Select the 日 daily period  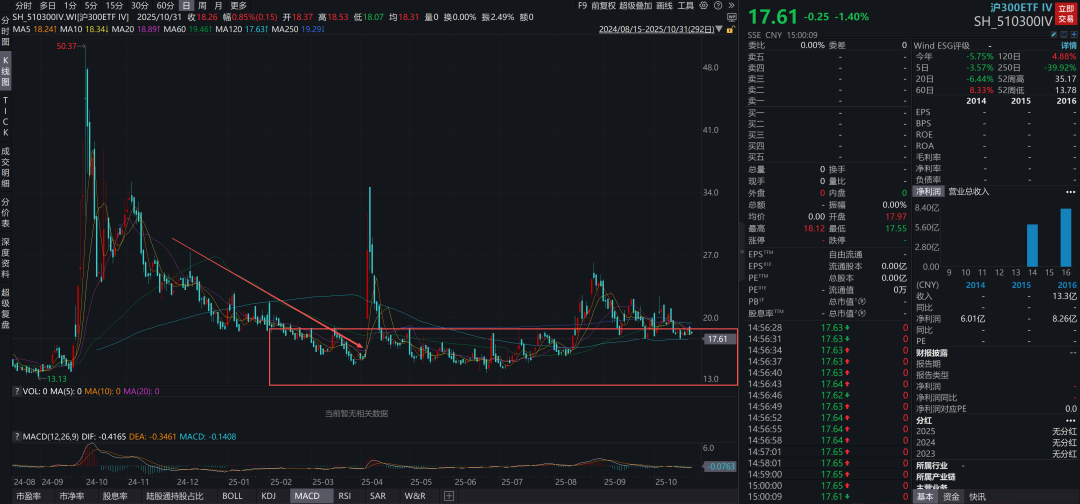(x=187, y=6)
